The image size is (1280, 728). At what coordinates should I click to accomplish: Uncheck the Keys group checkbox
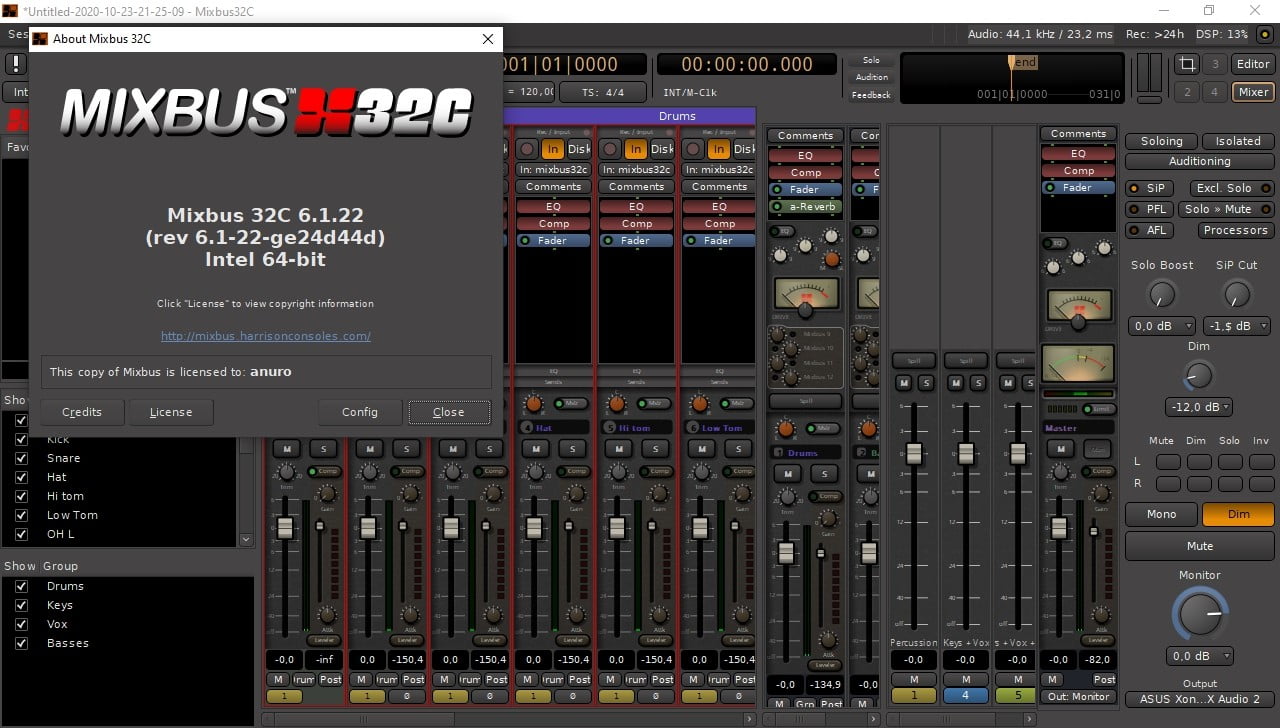tap(21, 605)
